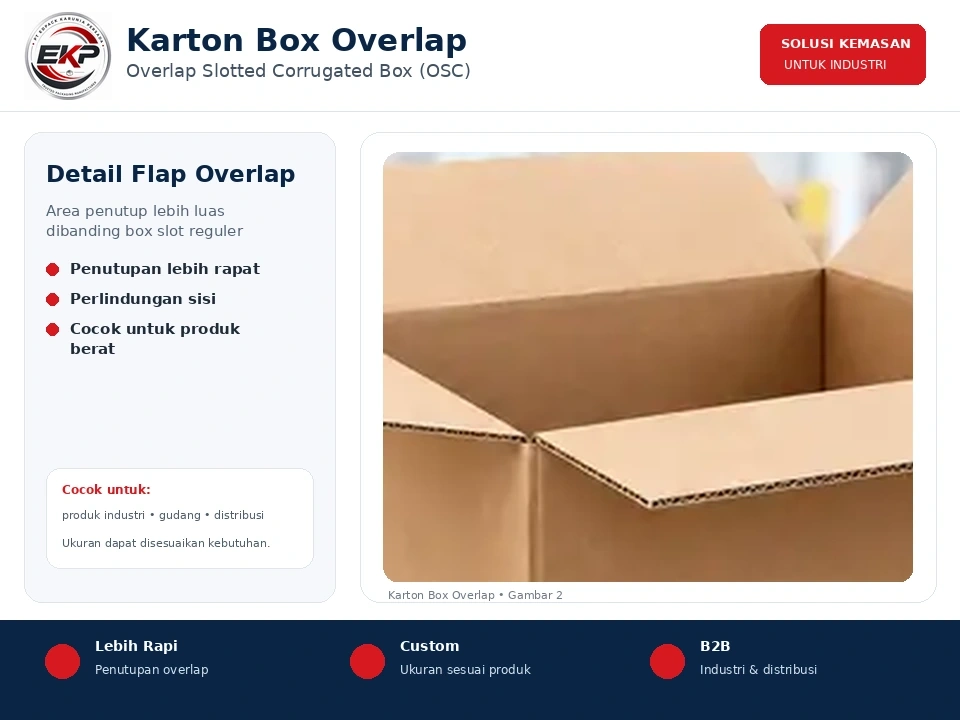Screen dimensions: 960x720
Task: Click the 'Karton Box Overlap • Gambar 2' caption
Action: pyautogui.click(x=475, y=595)
